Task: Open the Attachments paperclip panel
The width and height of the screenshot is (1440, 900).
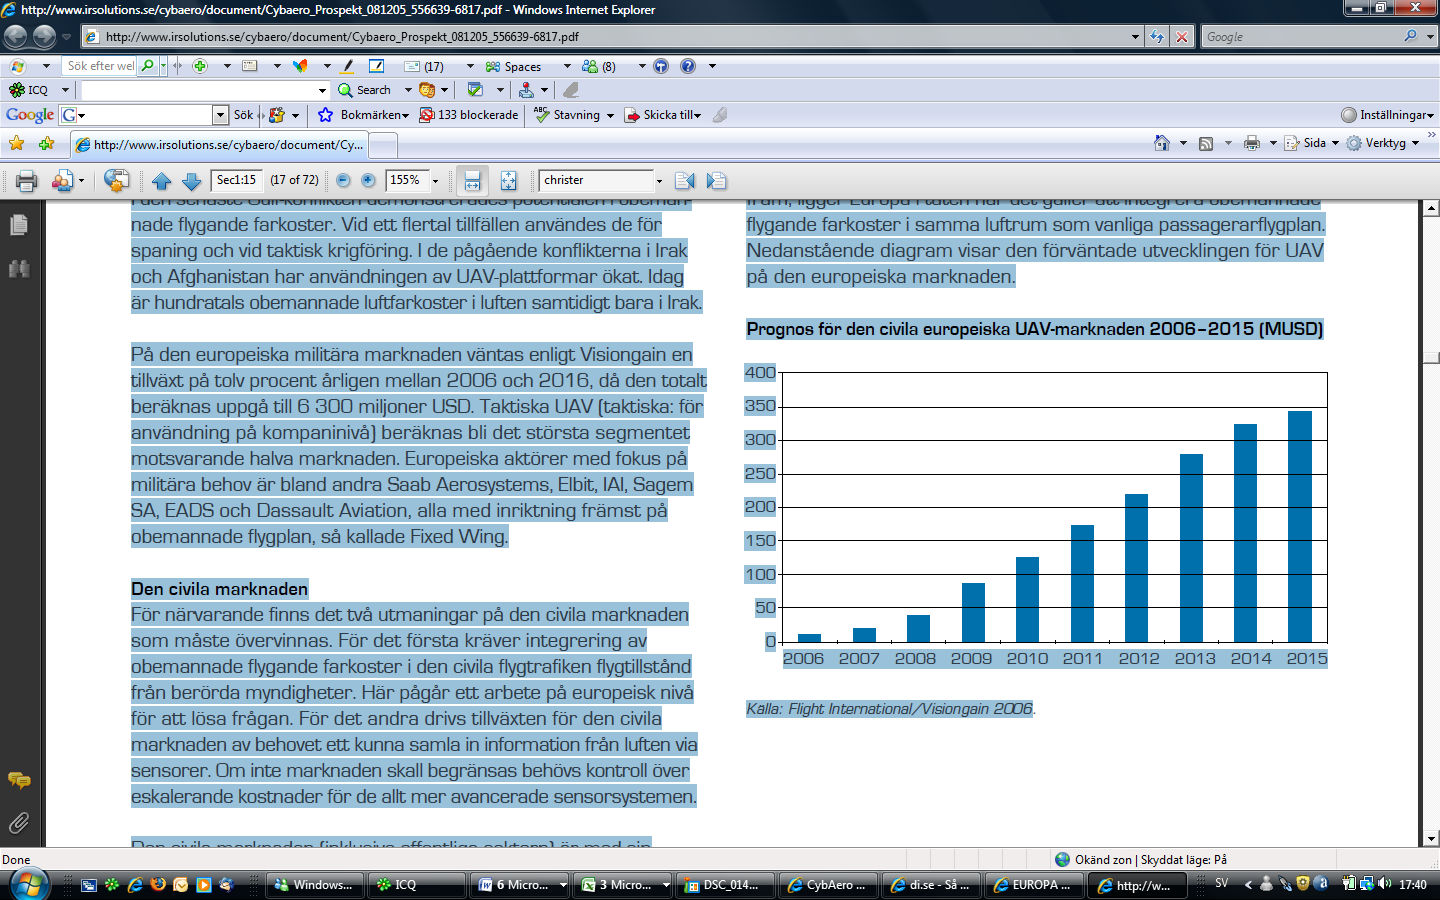Action: point(18,823)
